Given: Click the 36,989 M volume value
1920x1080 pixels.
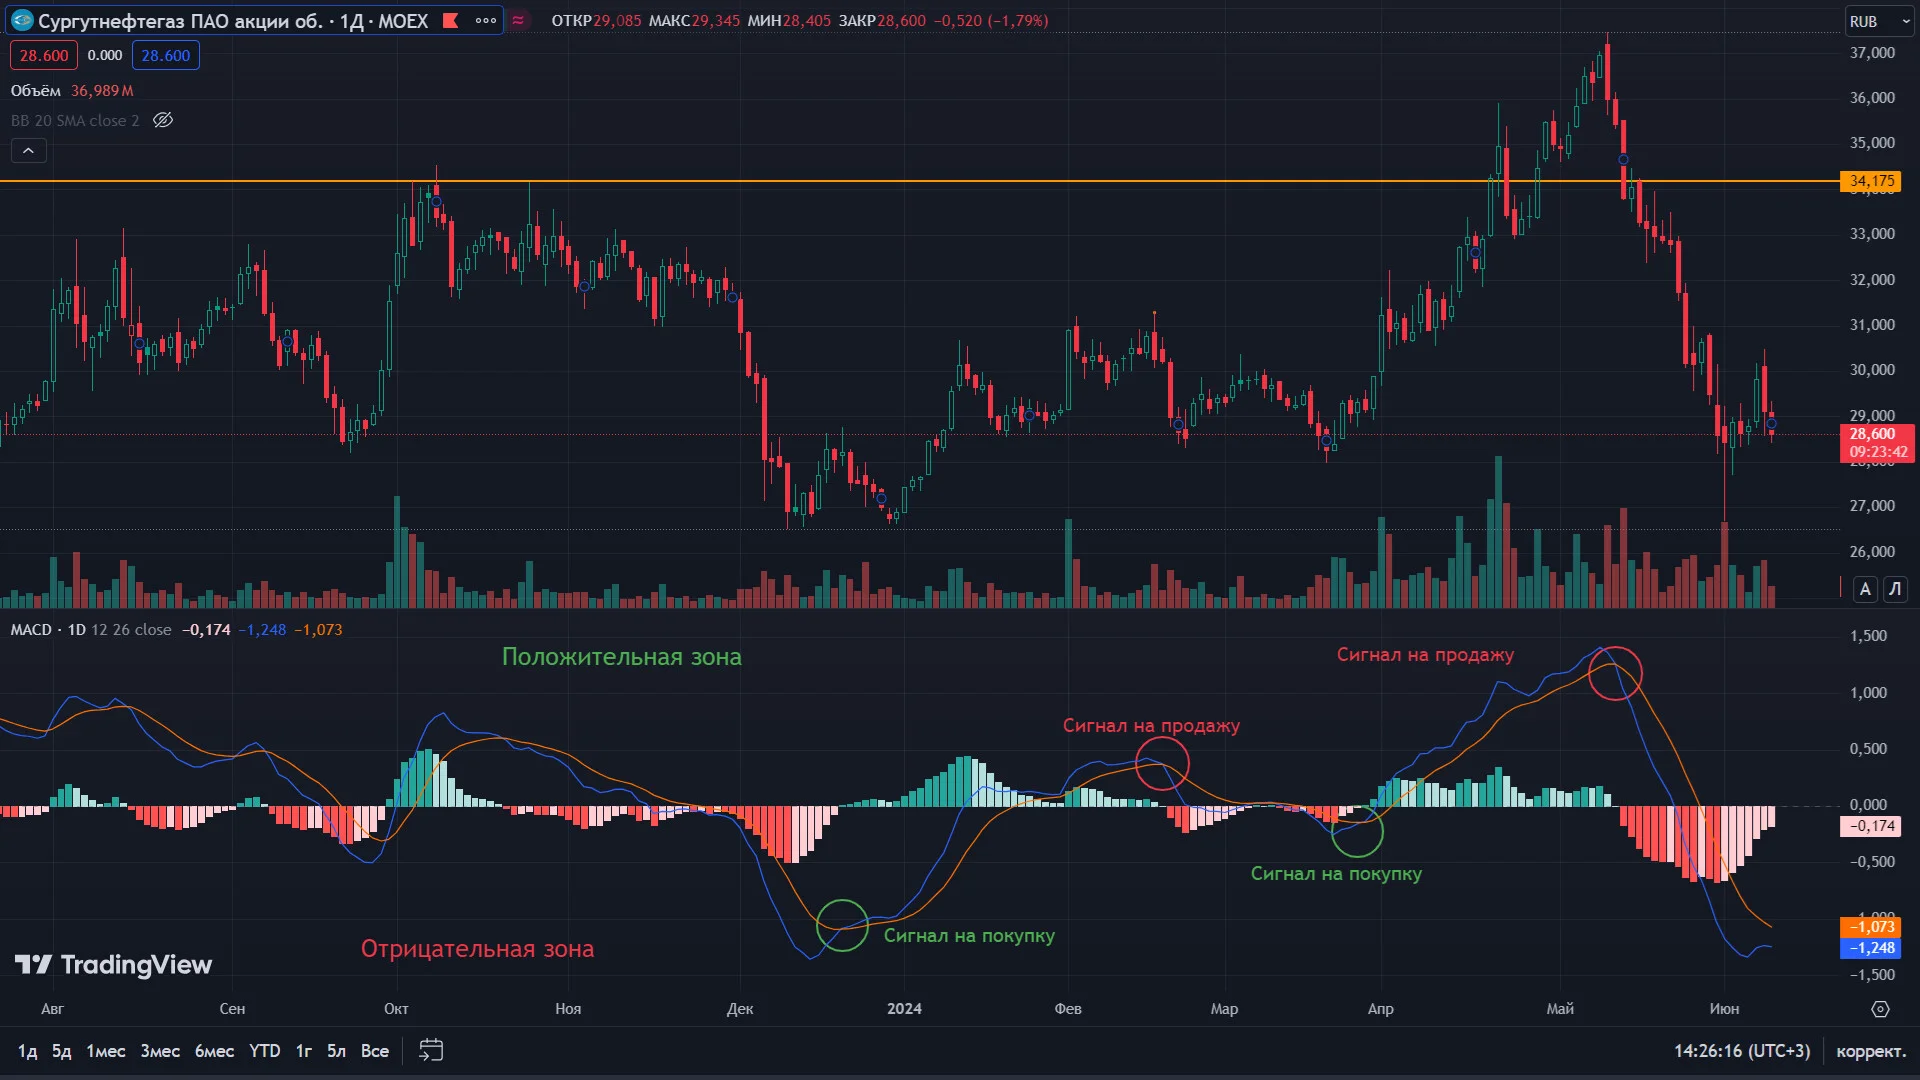Looking at the screenshot, I should pos(102,91).
